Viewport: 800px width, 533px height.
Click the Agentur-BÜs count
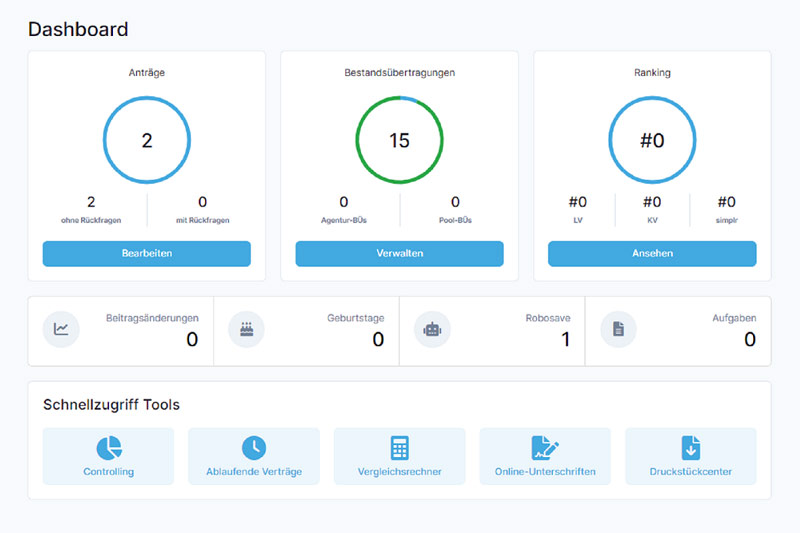pos(344,202)
